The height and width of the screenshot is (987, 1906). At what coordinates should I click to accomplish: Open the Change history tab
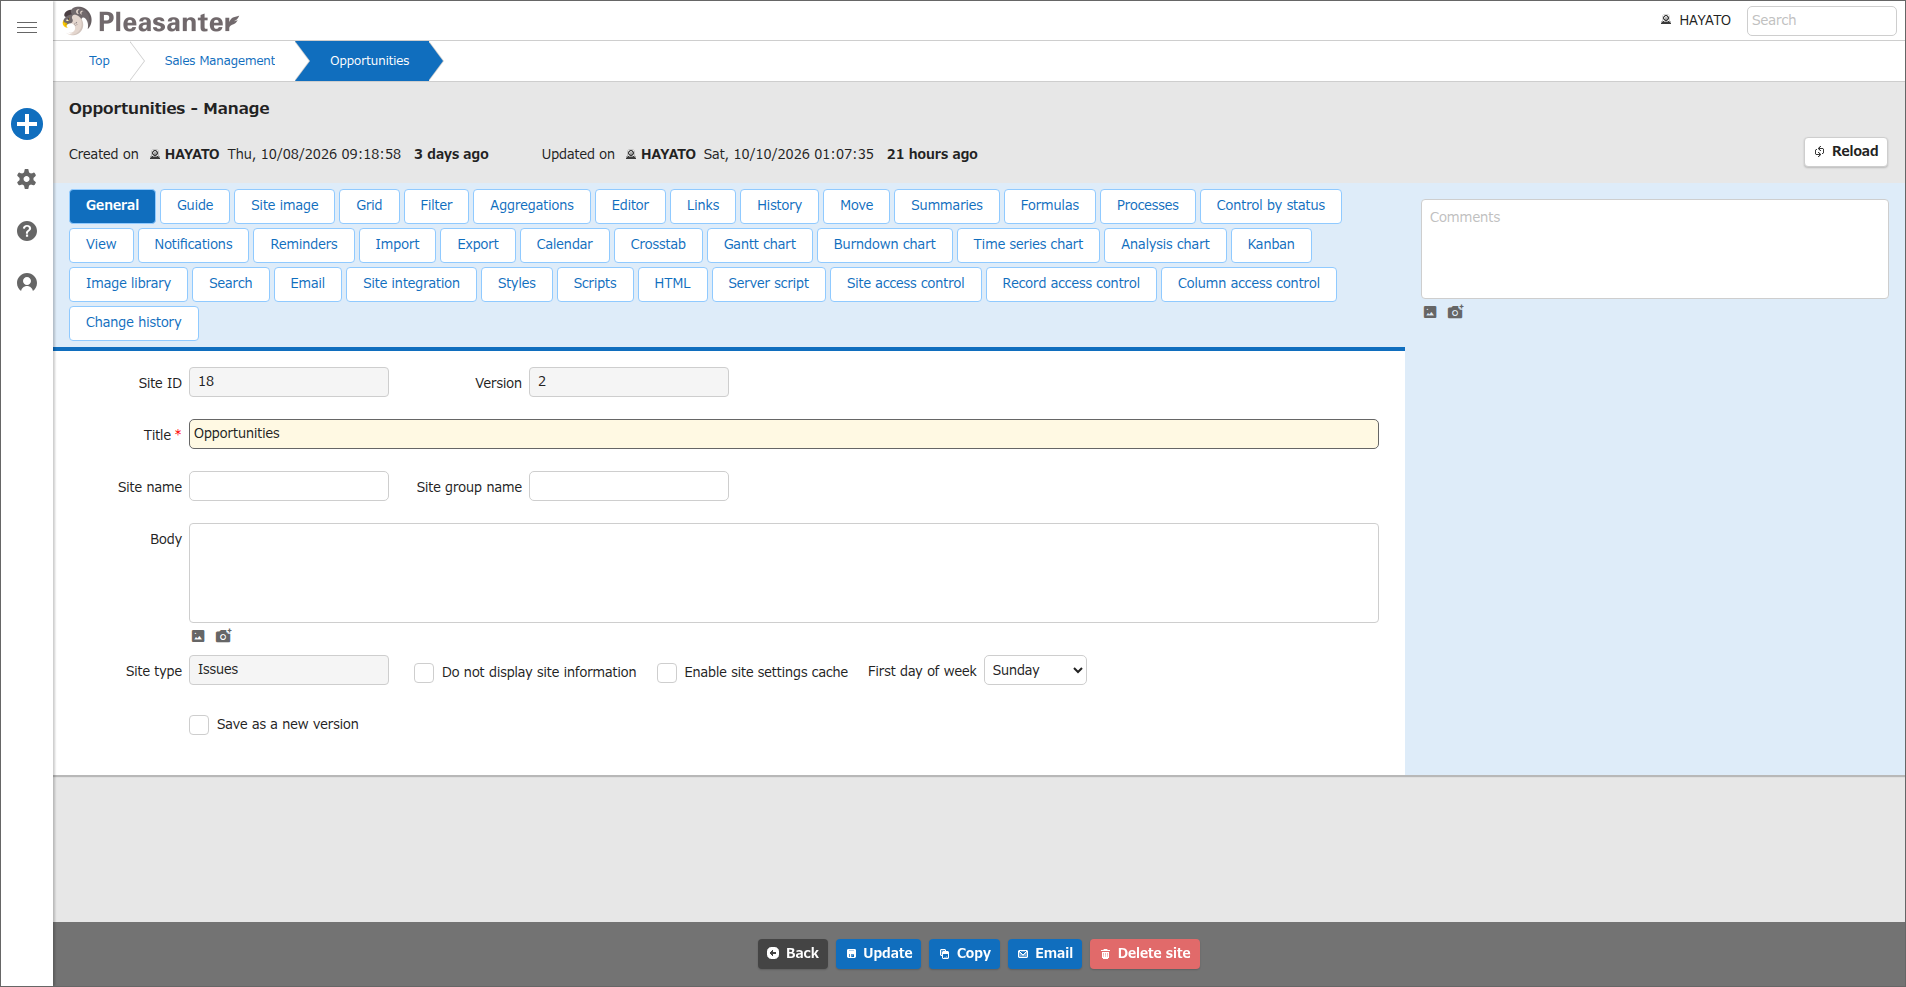coord(134,323)
